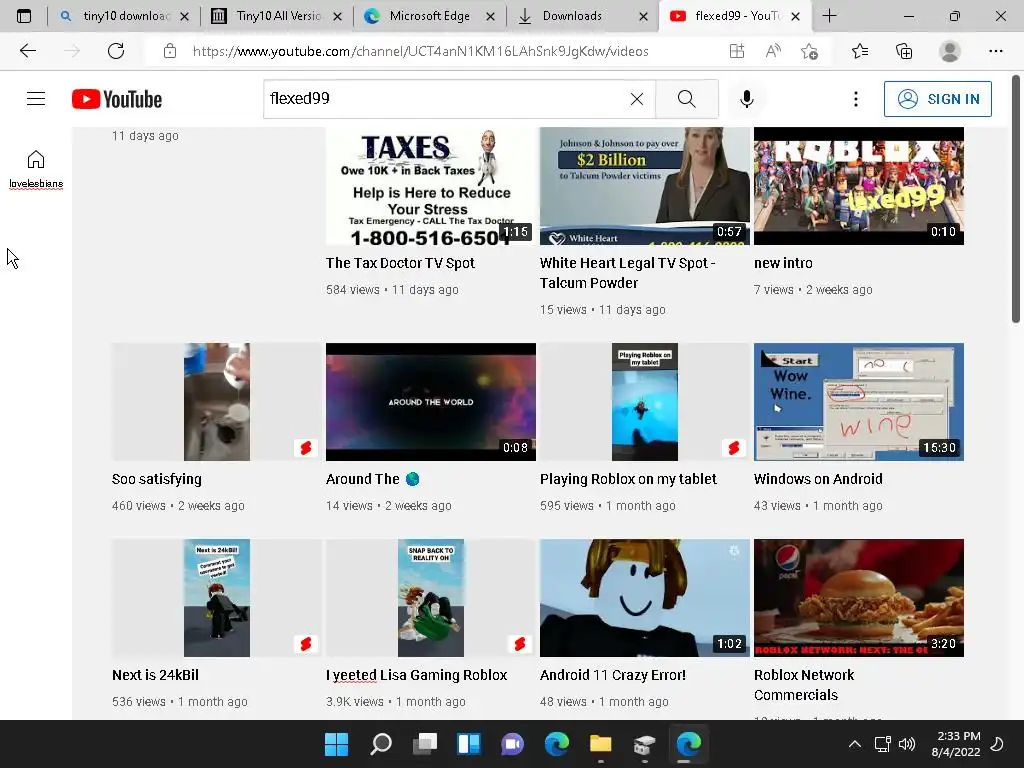Viewport: 1024px width, 768px height.
Task: Open the Roblox Network Commercials thumbnail
Action: click(x=859, y=598)
